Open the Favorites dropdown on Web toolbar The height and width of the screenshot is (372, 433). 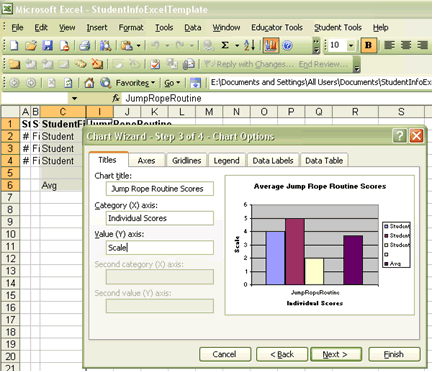tap(135, 83)
